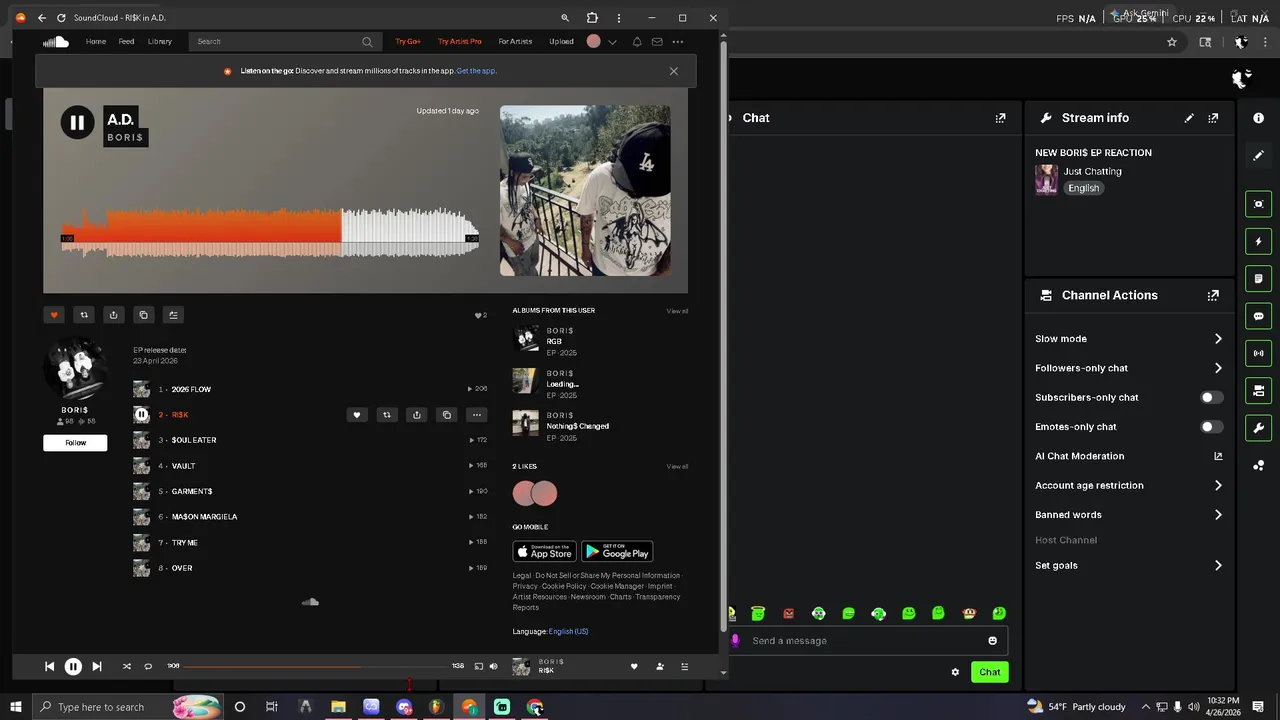Seek in the orange track waveform
Screen dimensions: 1280x720
point(270,232)
